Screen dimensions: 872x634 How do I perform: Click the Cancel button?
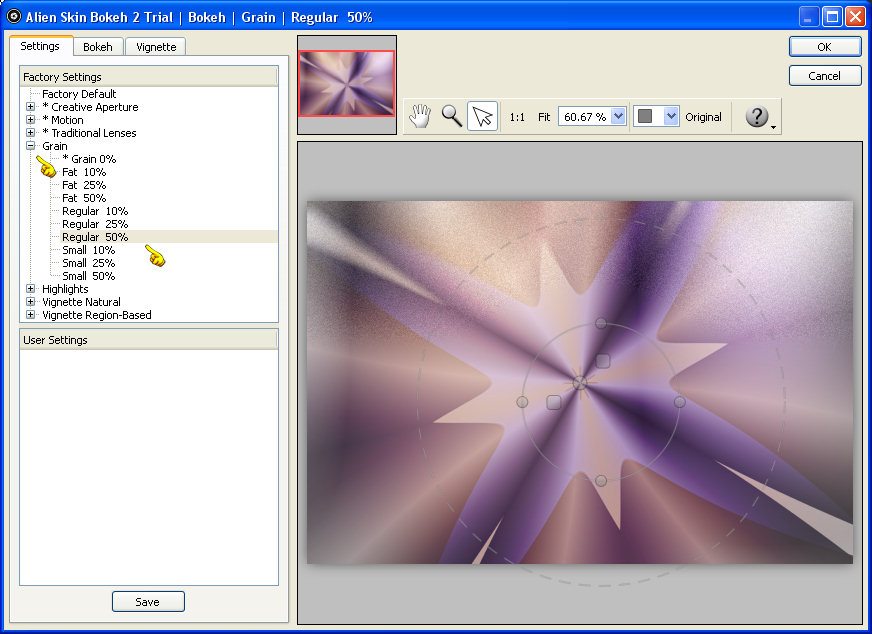(824, 76)
